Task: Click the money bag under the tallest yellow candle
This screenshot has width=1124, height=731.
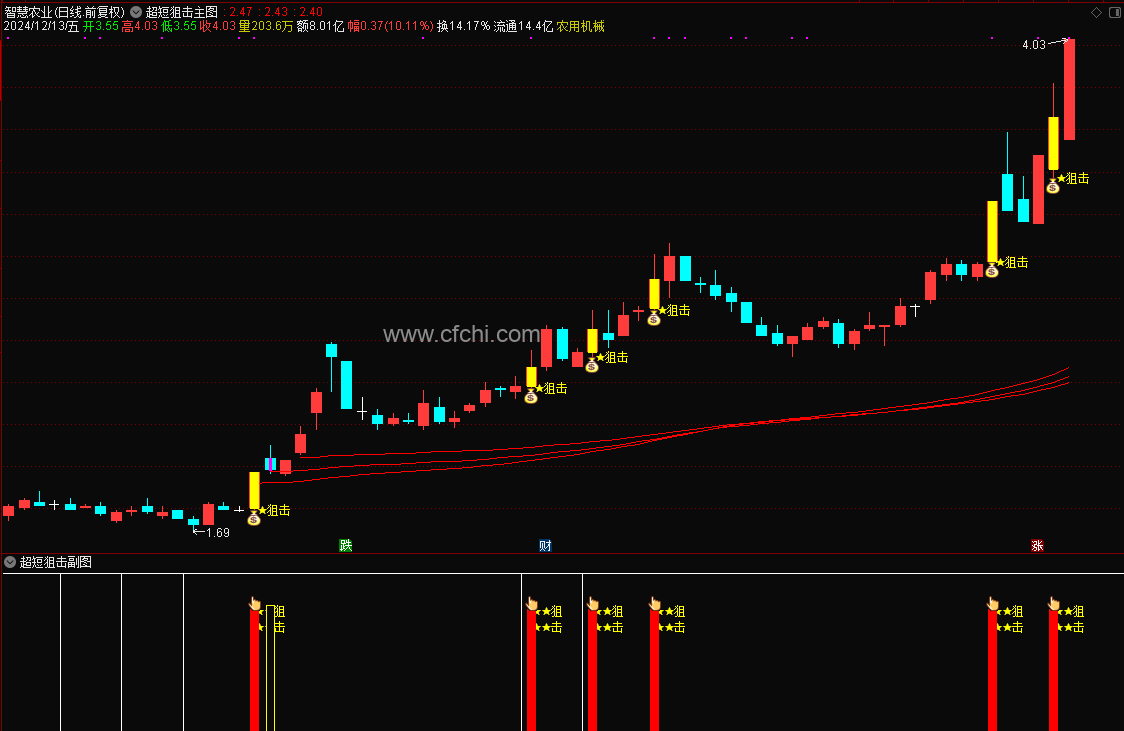Action: pos(992,269)
